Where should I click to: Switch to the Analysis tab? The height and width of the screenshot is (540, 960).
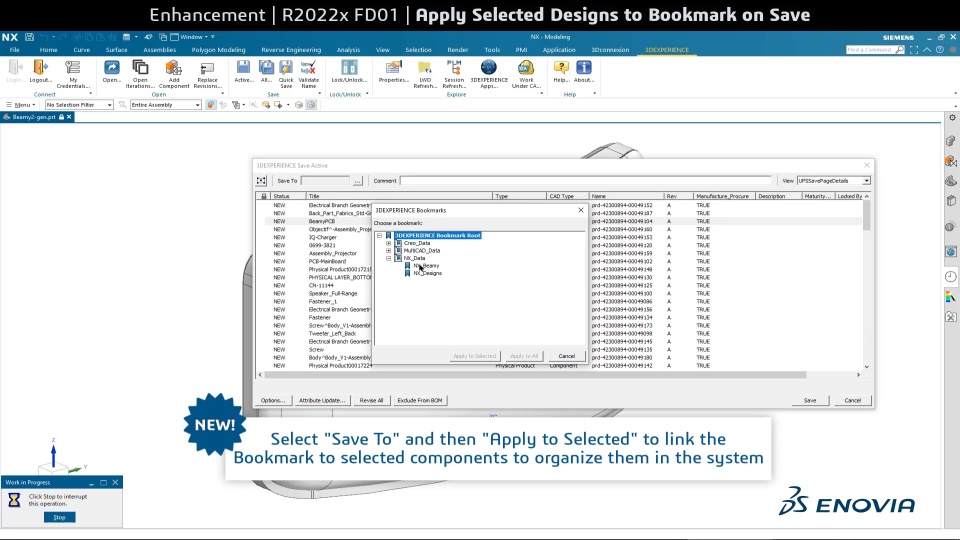click(x=348, y=50)
